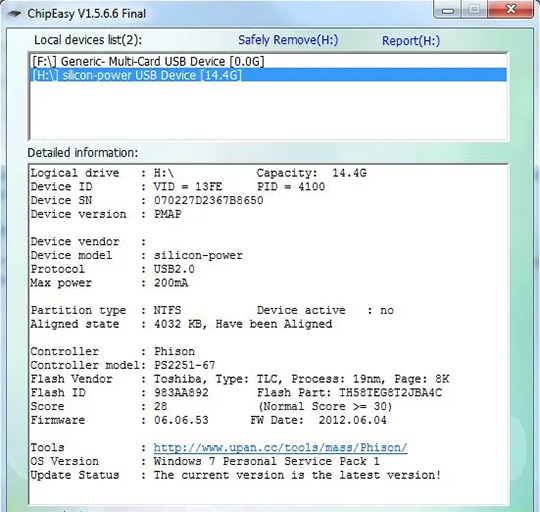Click the Firmware version 06.06.53 text

(x=181, y=420)
